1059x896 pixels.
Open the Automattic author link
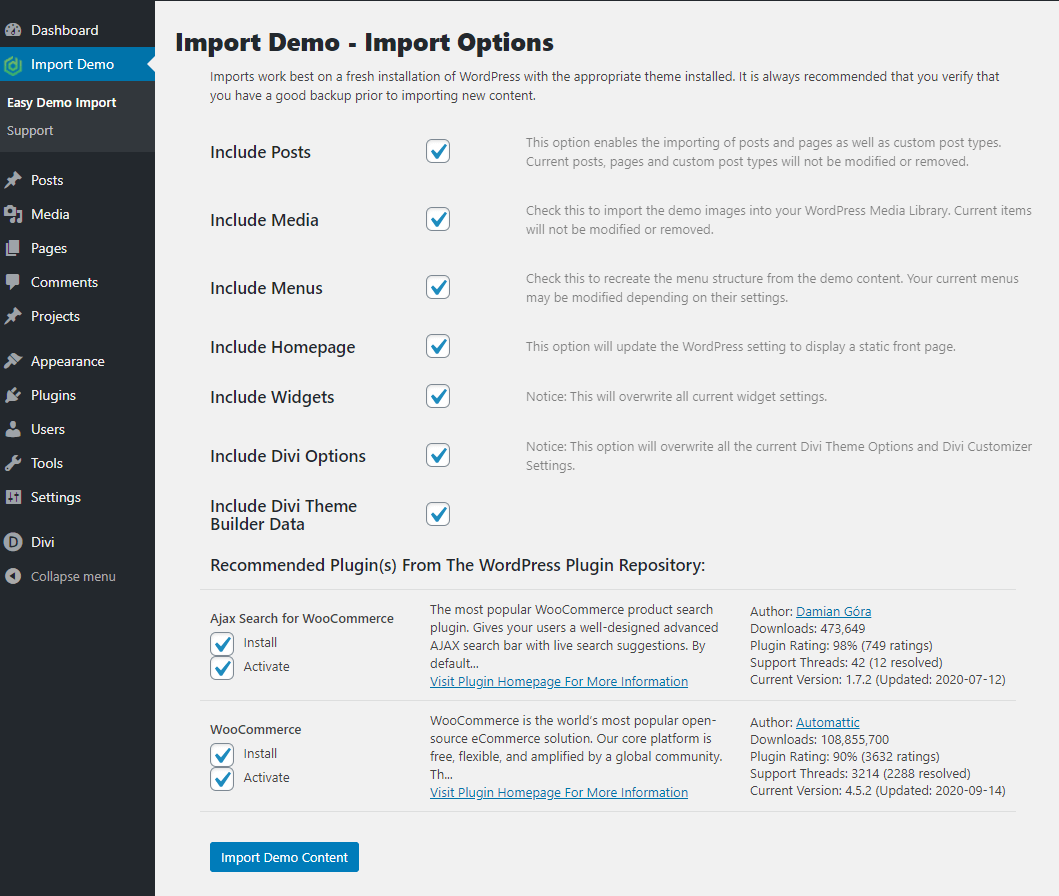click(x=827, y=722)
